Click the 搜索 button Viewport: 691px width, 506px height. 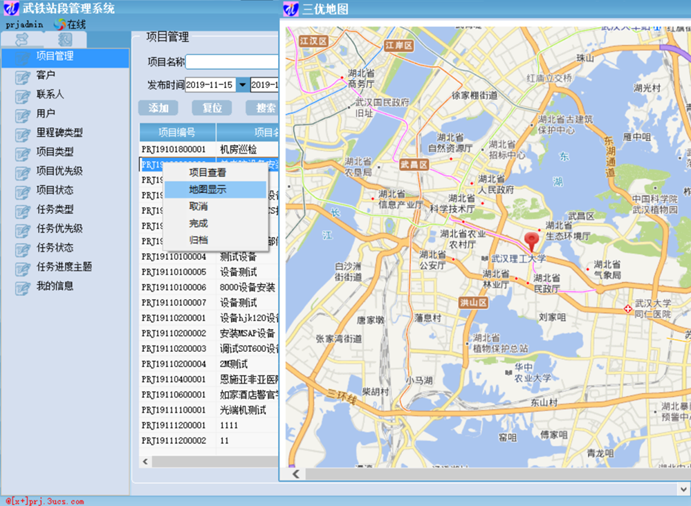coord(263,108)
